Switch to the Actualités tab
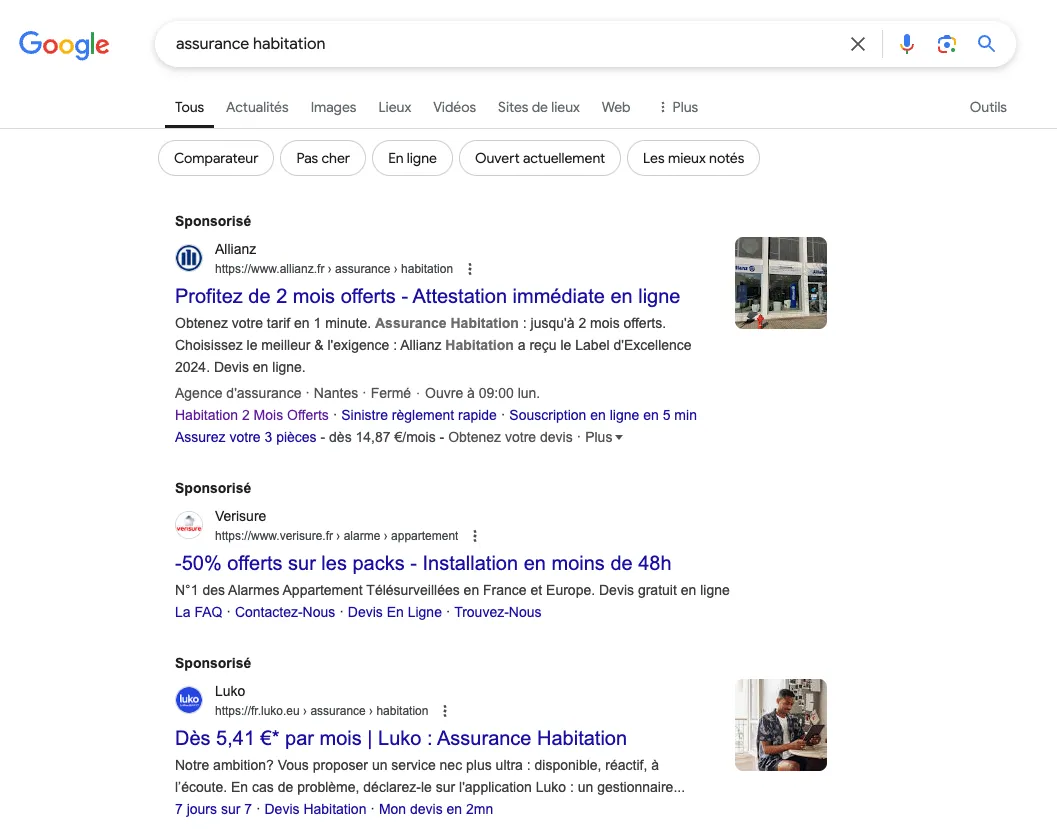 pyautogui.click(x=257, y=107)
